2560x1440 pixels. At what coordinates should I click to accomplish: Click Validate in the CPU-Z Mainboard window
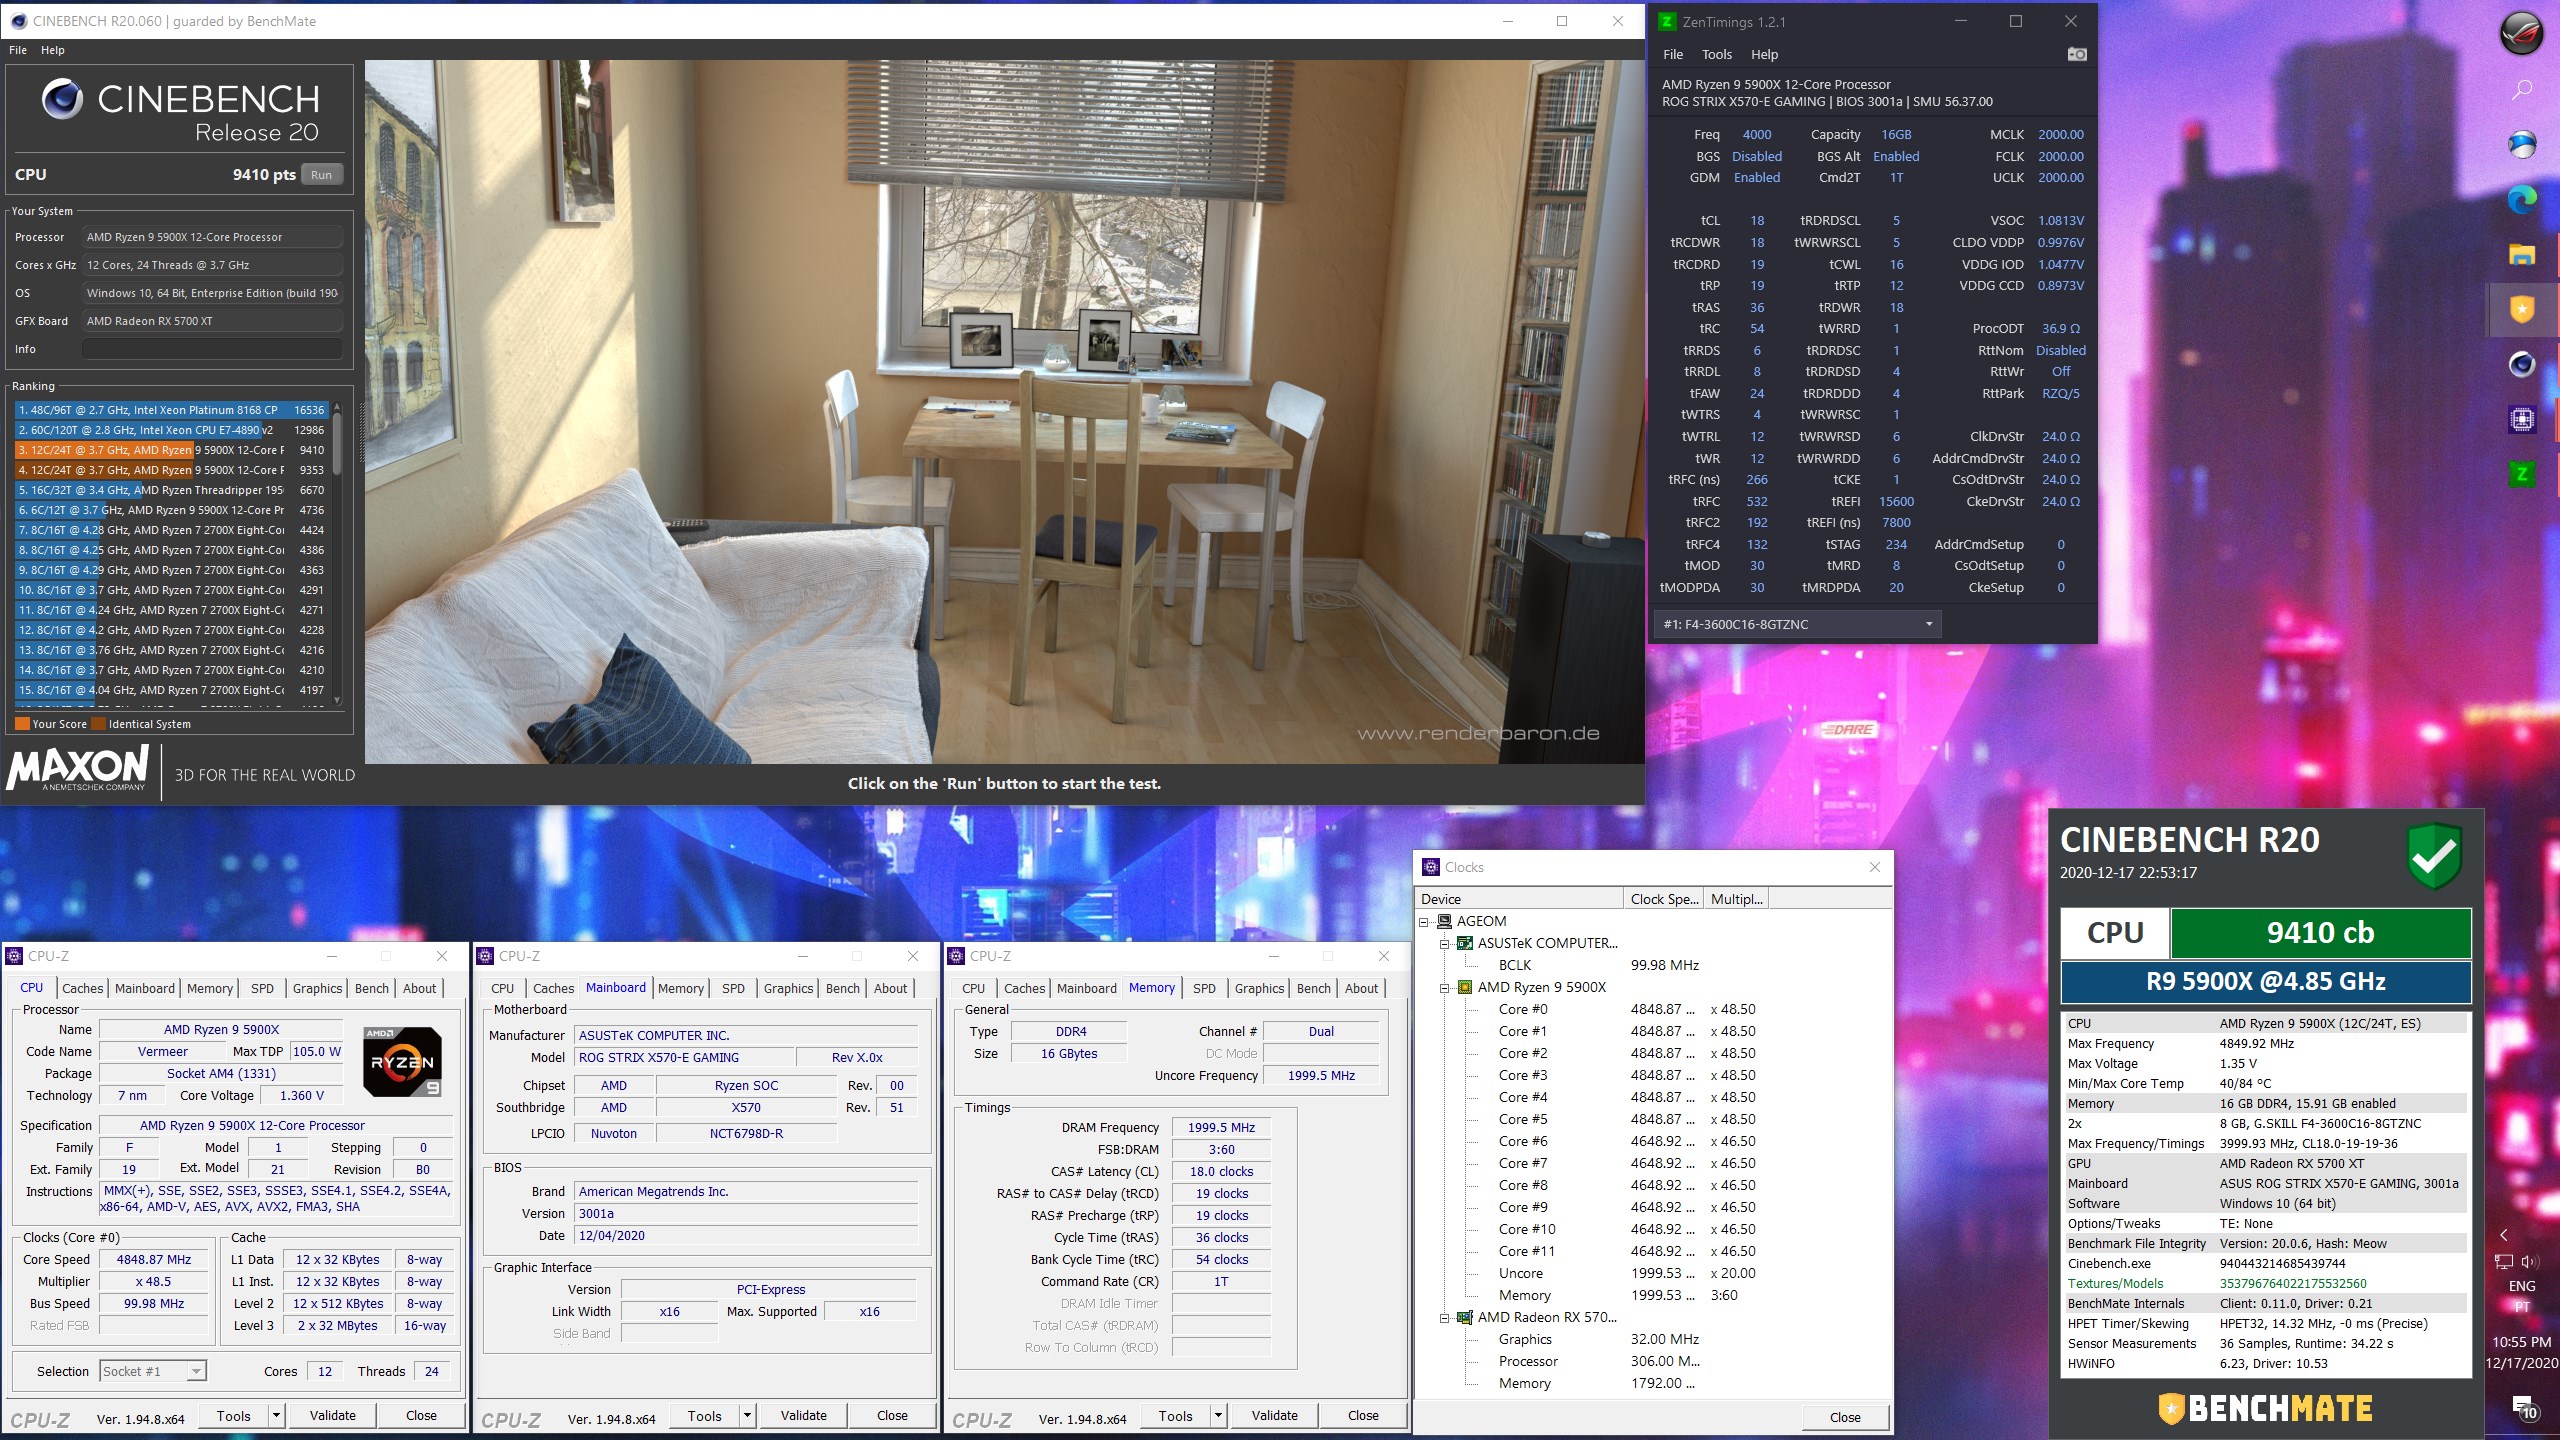point(804,1415)
